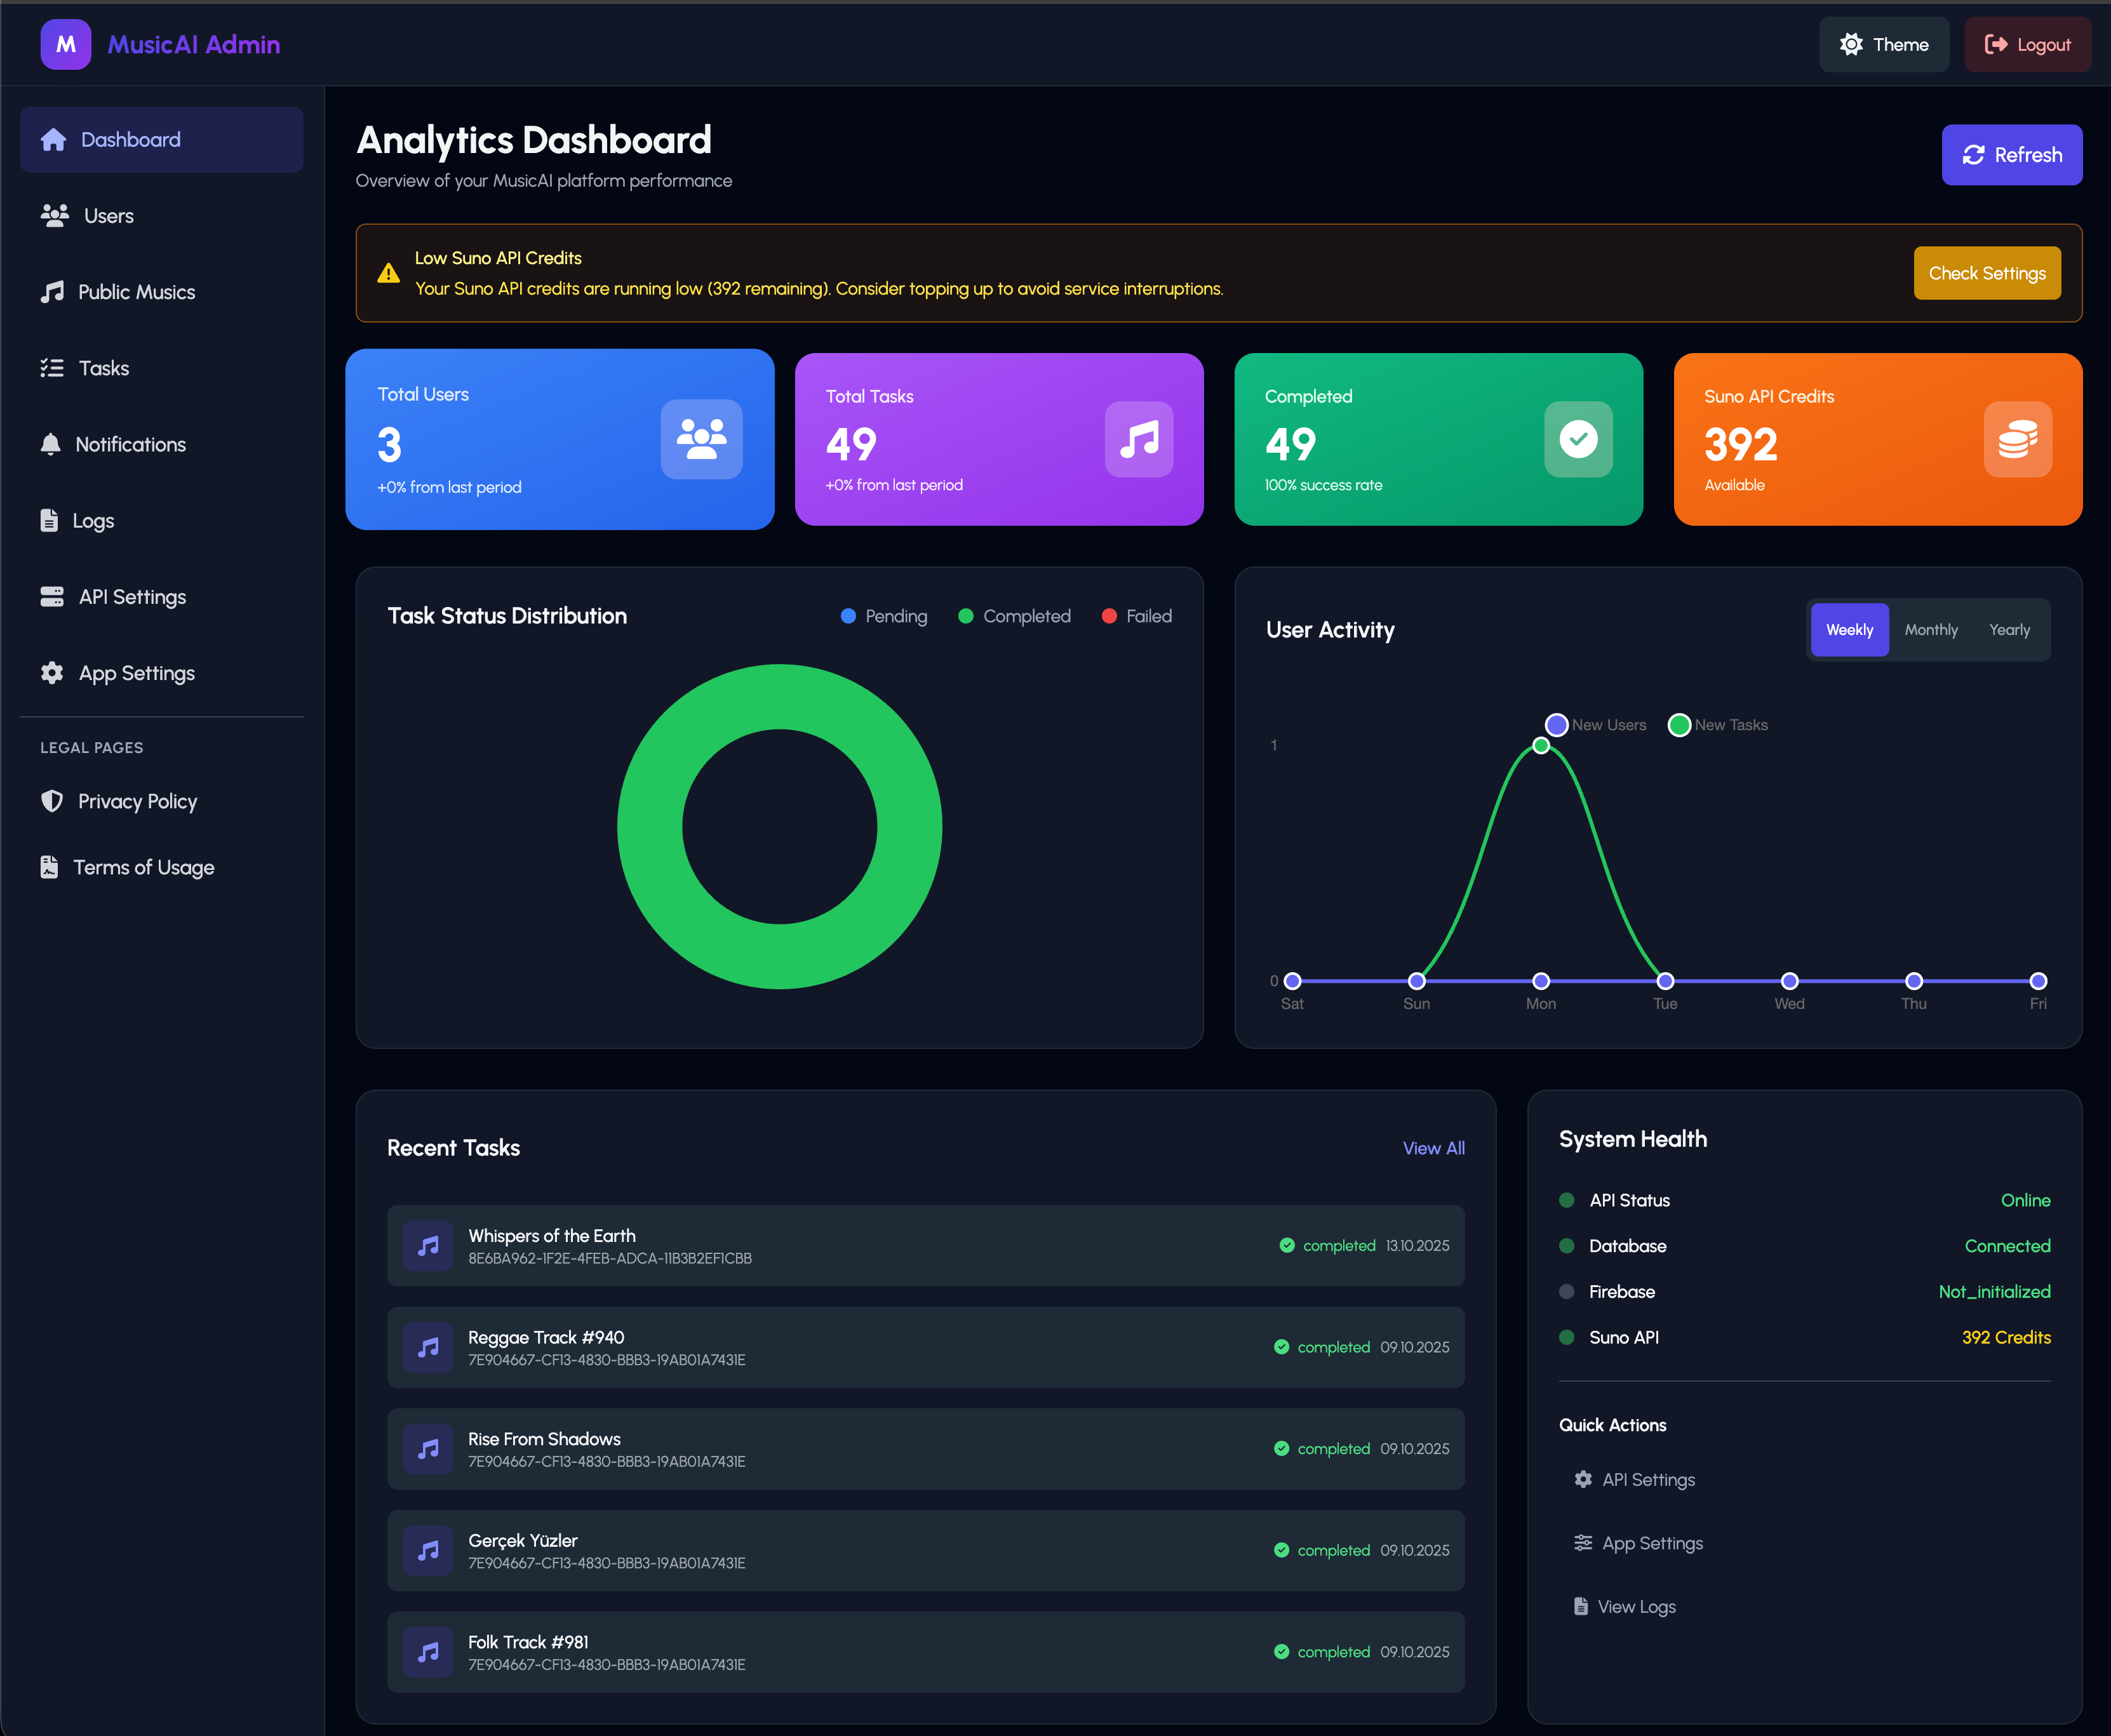Click completed status of Folk Track #981
This screenshot has width=2111, height=1736.
1322,1652
